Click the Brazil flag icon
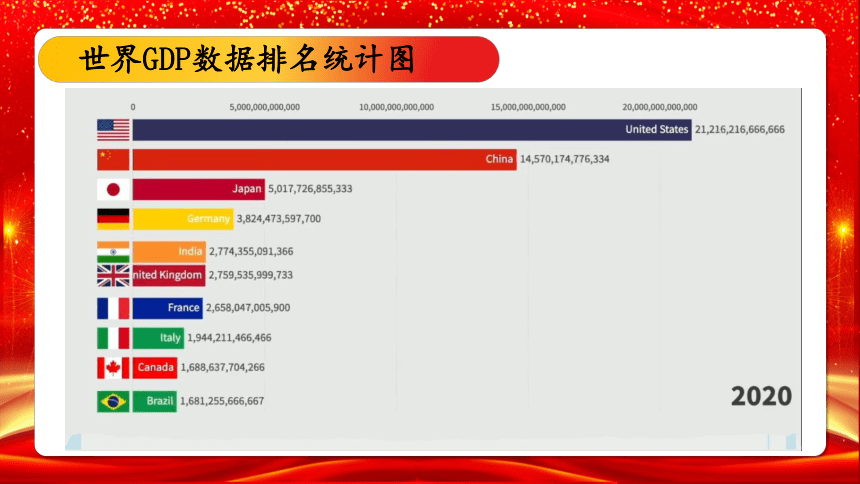This screenshot has width=860, height=484. (114, 401)
